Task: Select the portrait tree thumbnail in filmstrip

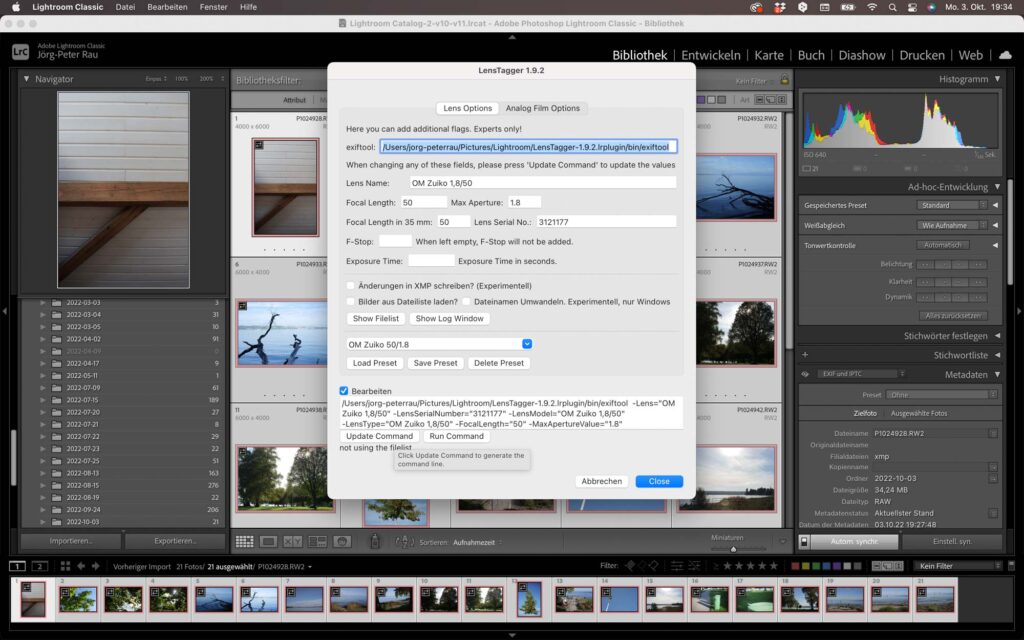Action: click(529, 600)
